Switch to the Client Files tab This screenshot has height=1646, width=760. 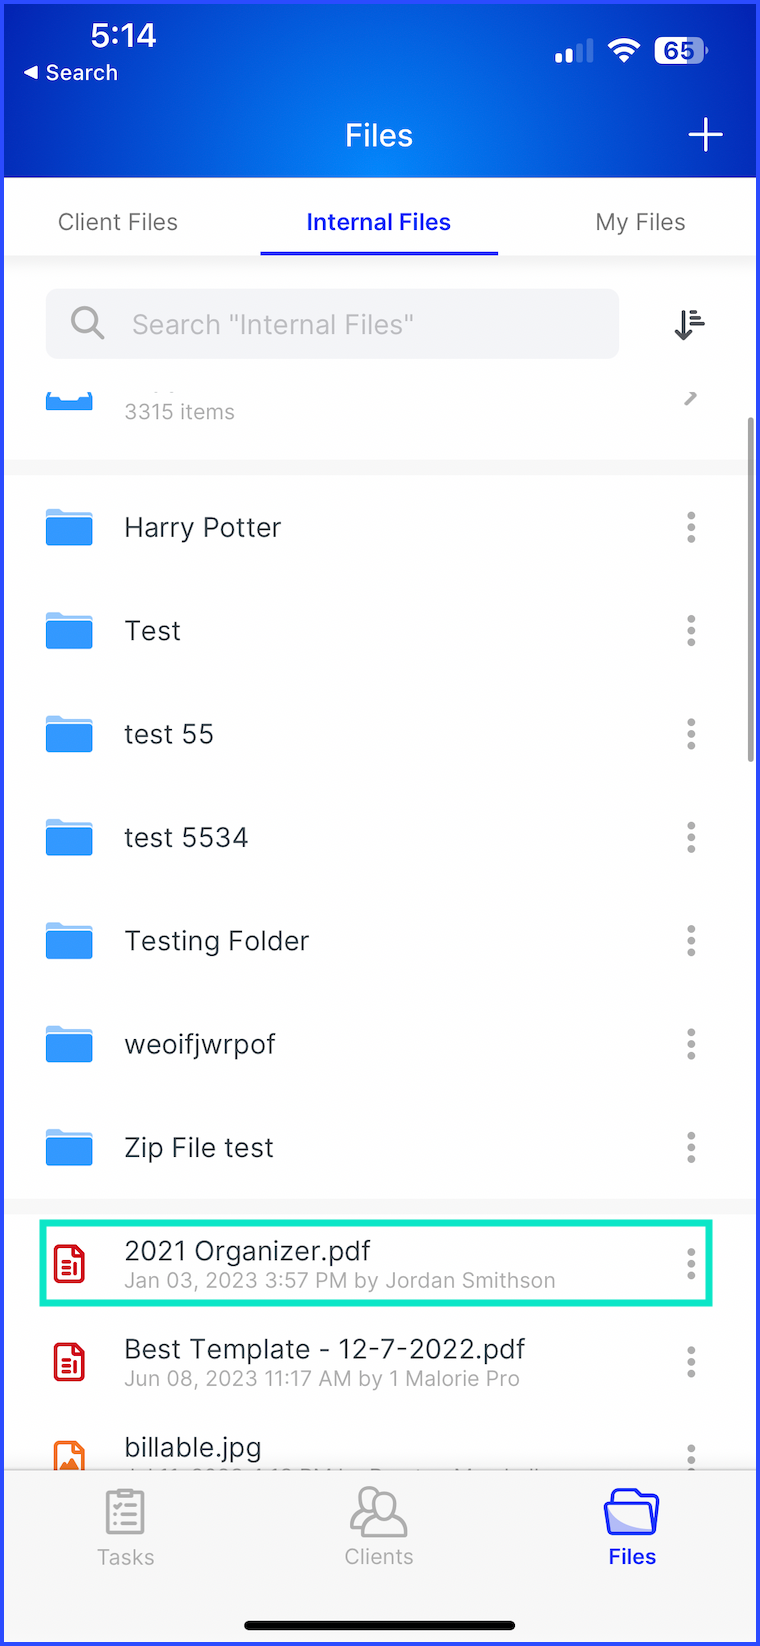(118, 222)
